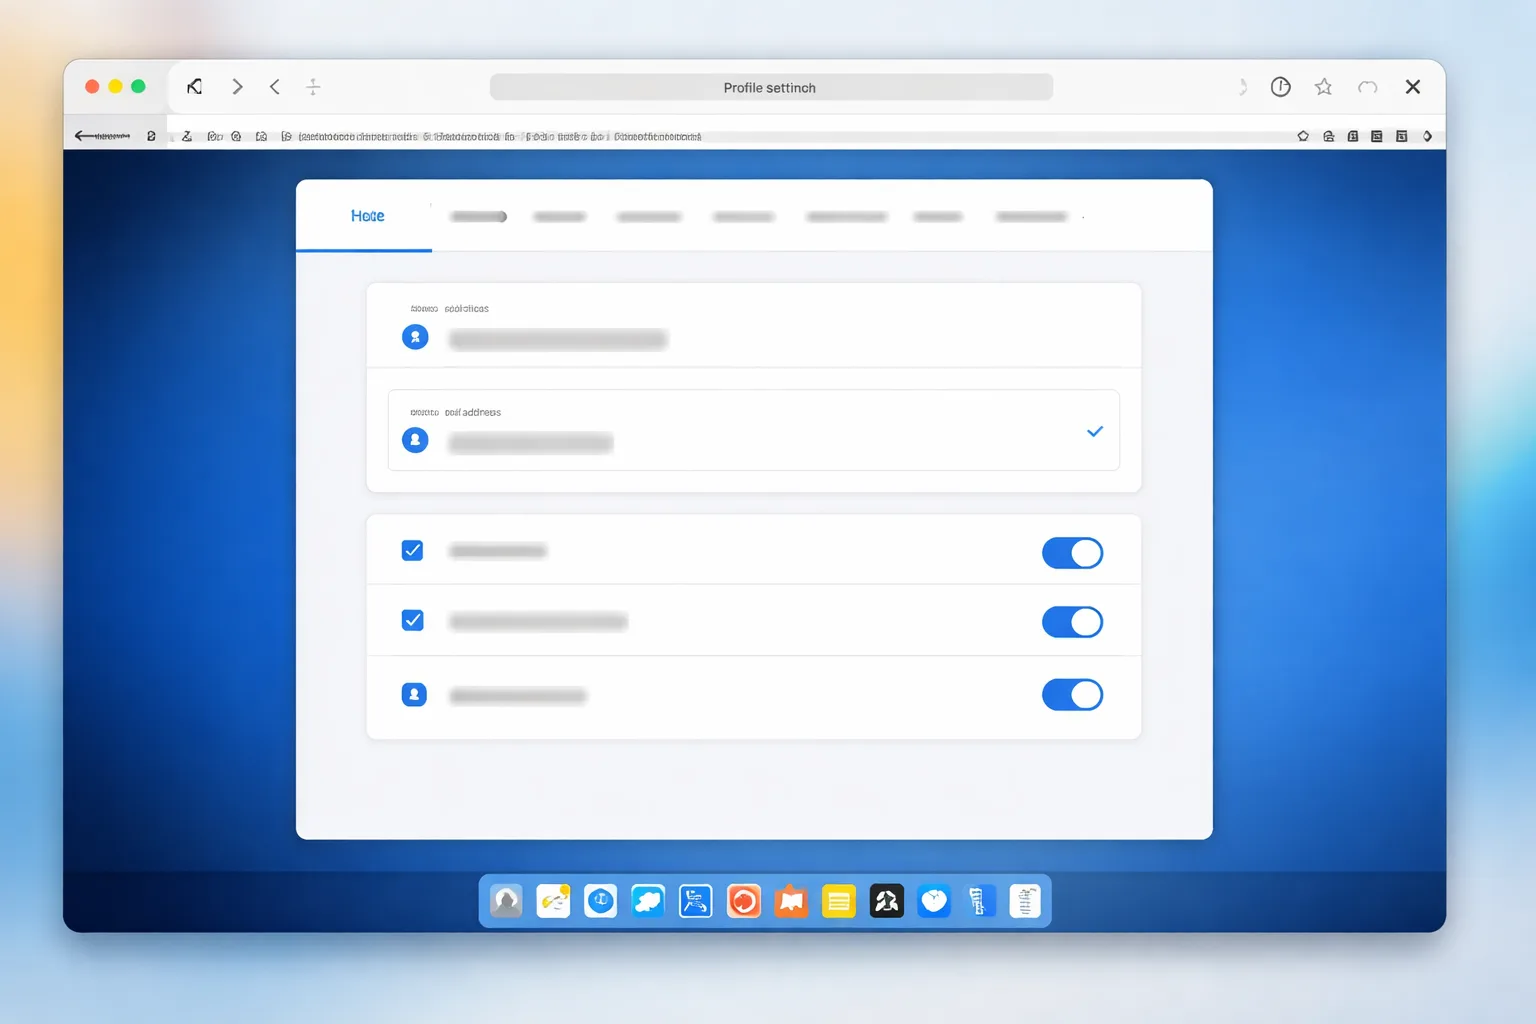Viewport: 1536px width, 1024px height.
Task: Click the forward chevron navigation arrow
Action: (x=237, y=87)
